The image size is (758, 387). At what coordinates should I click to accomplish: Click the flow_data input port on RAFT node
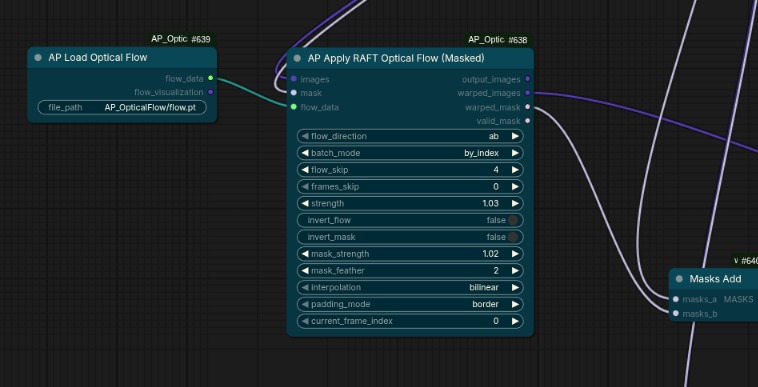click(294, 107)
